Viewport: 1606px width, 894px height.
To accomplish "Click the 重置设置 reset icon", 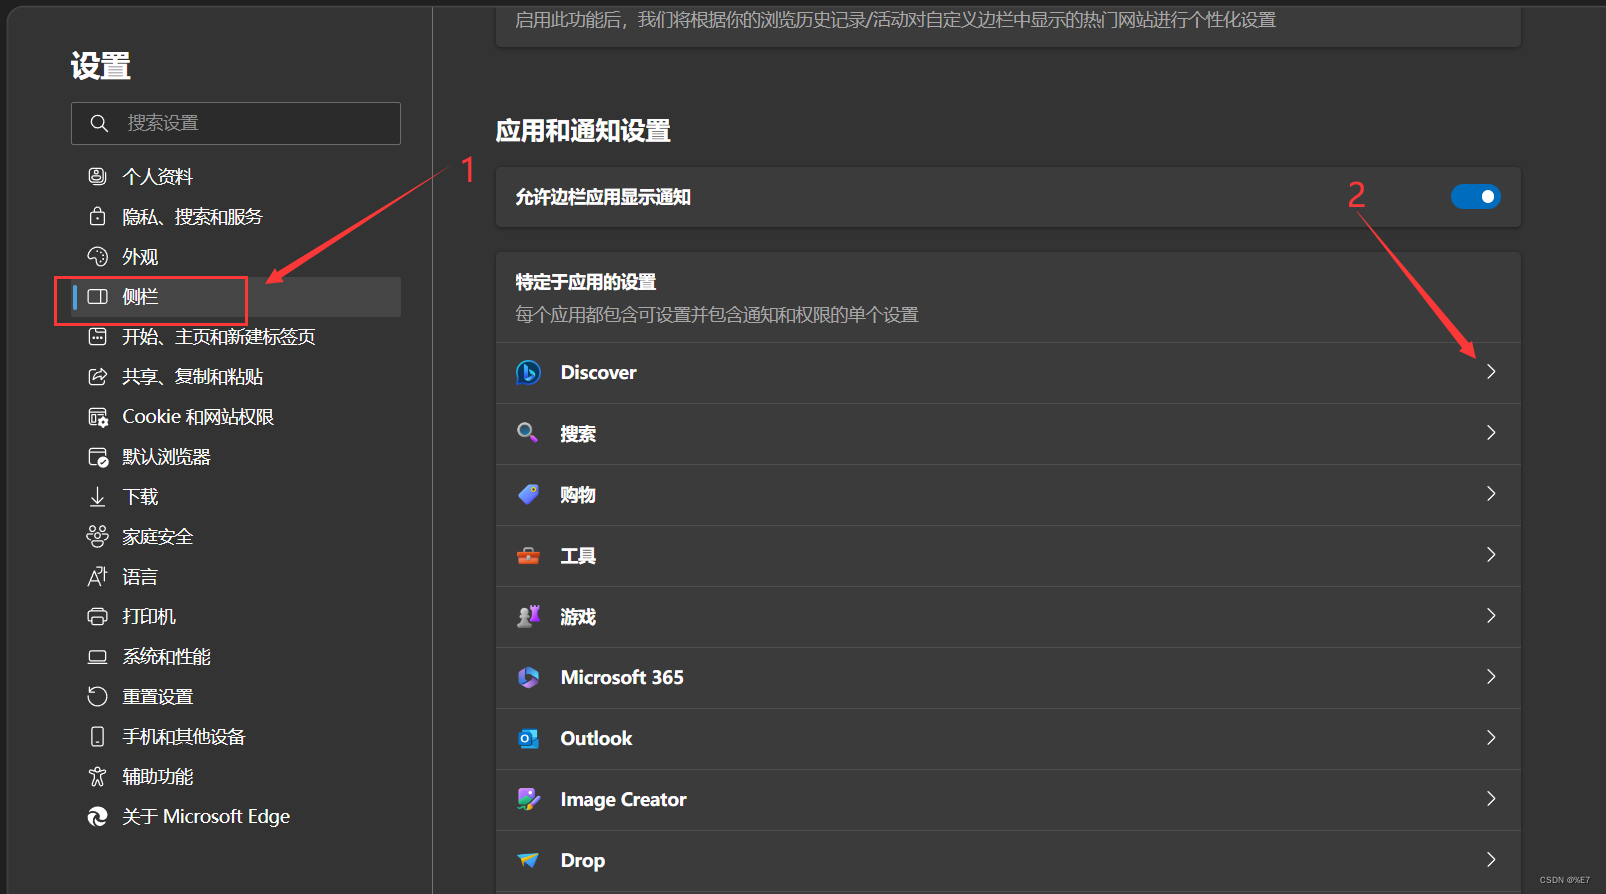I will [x=97, y=696].
